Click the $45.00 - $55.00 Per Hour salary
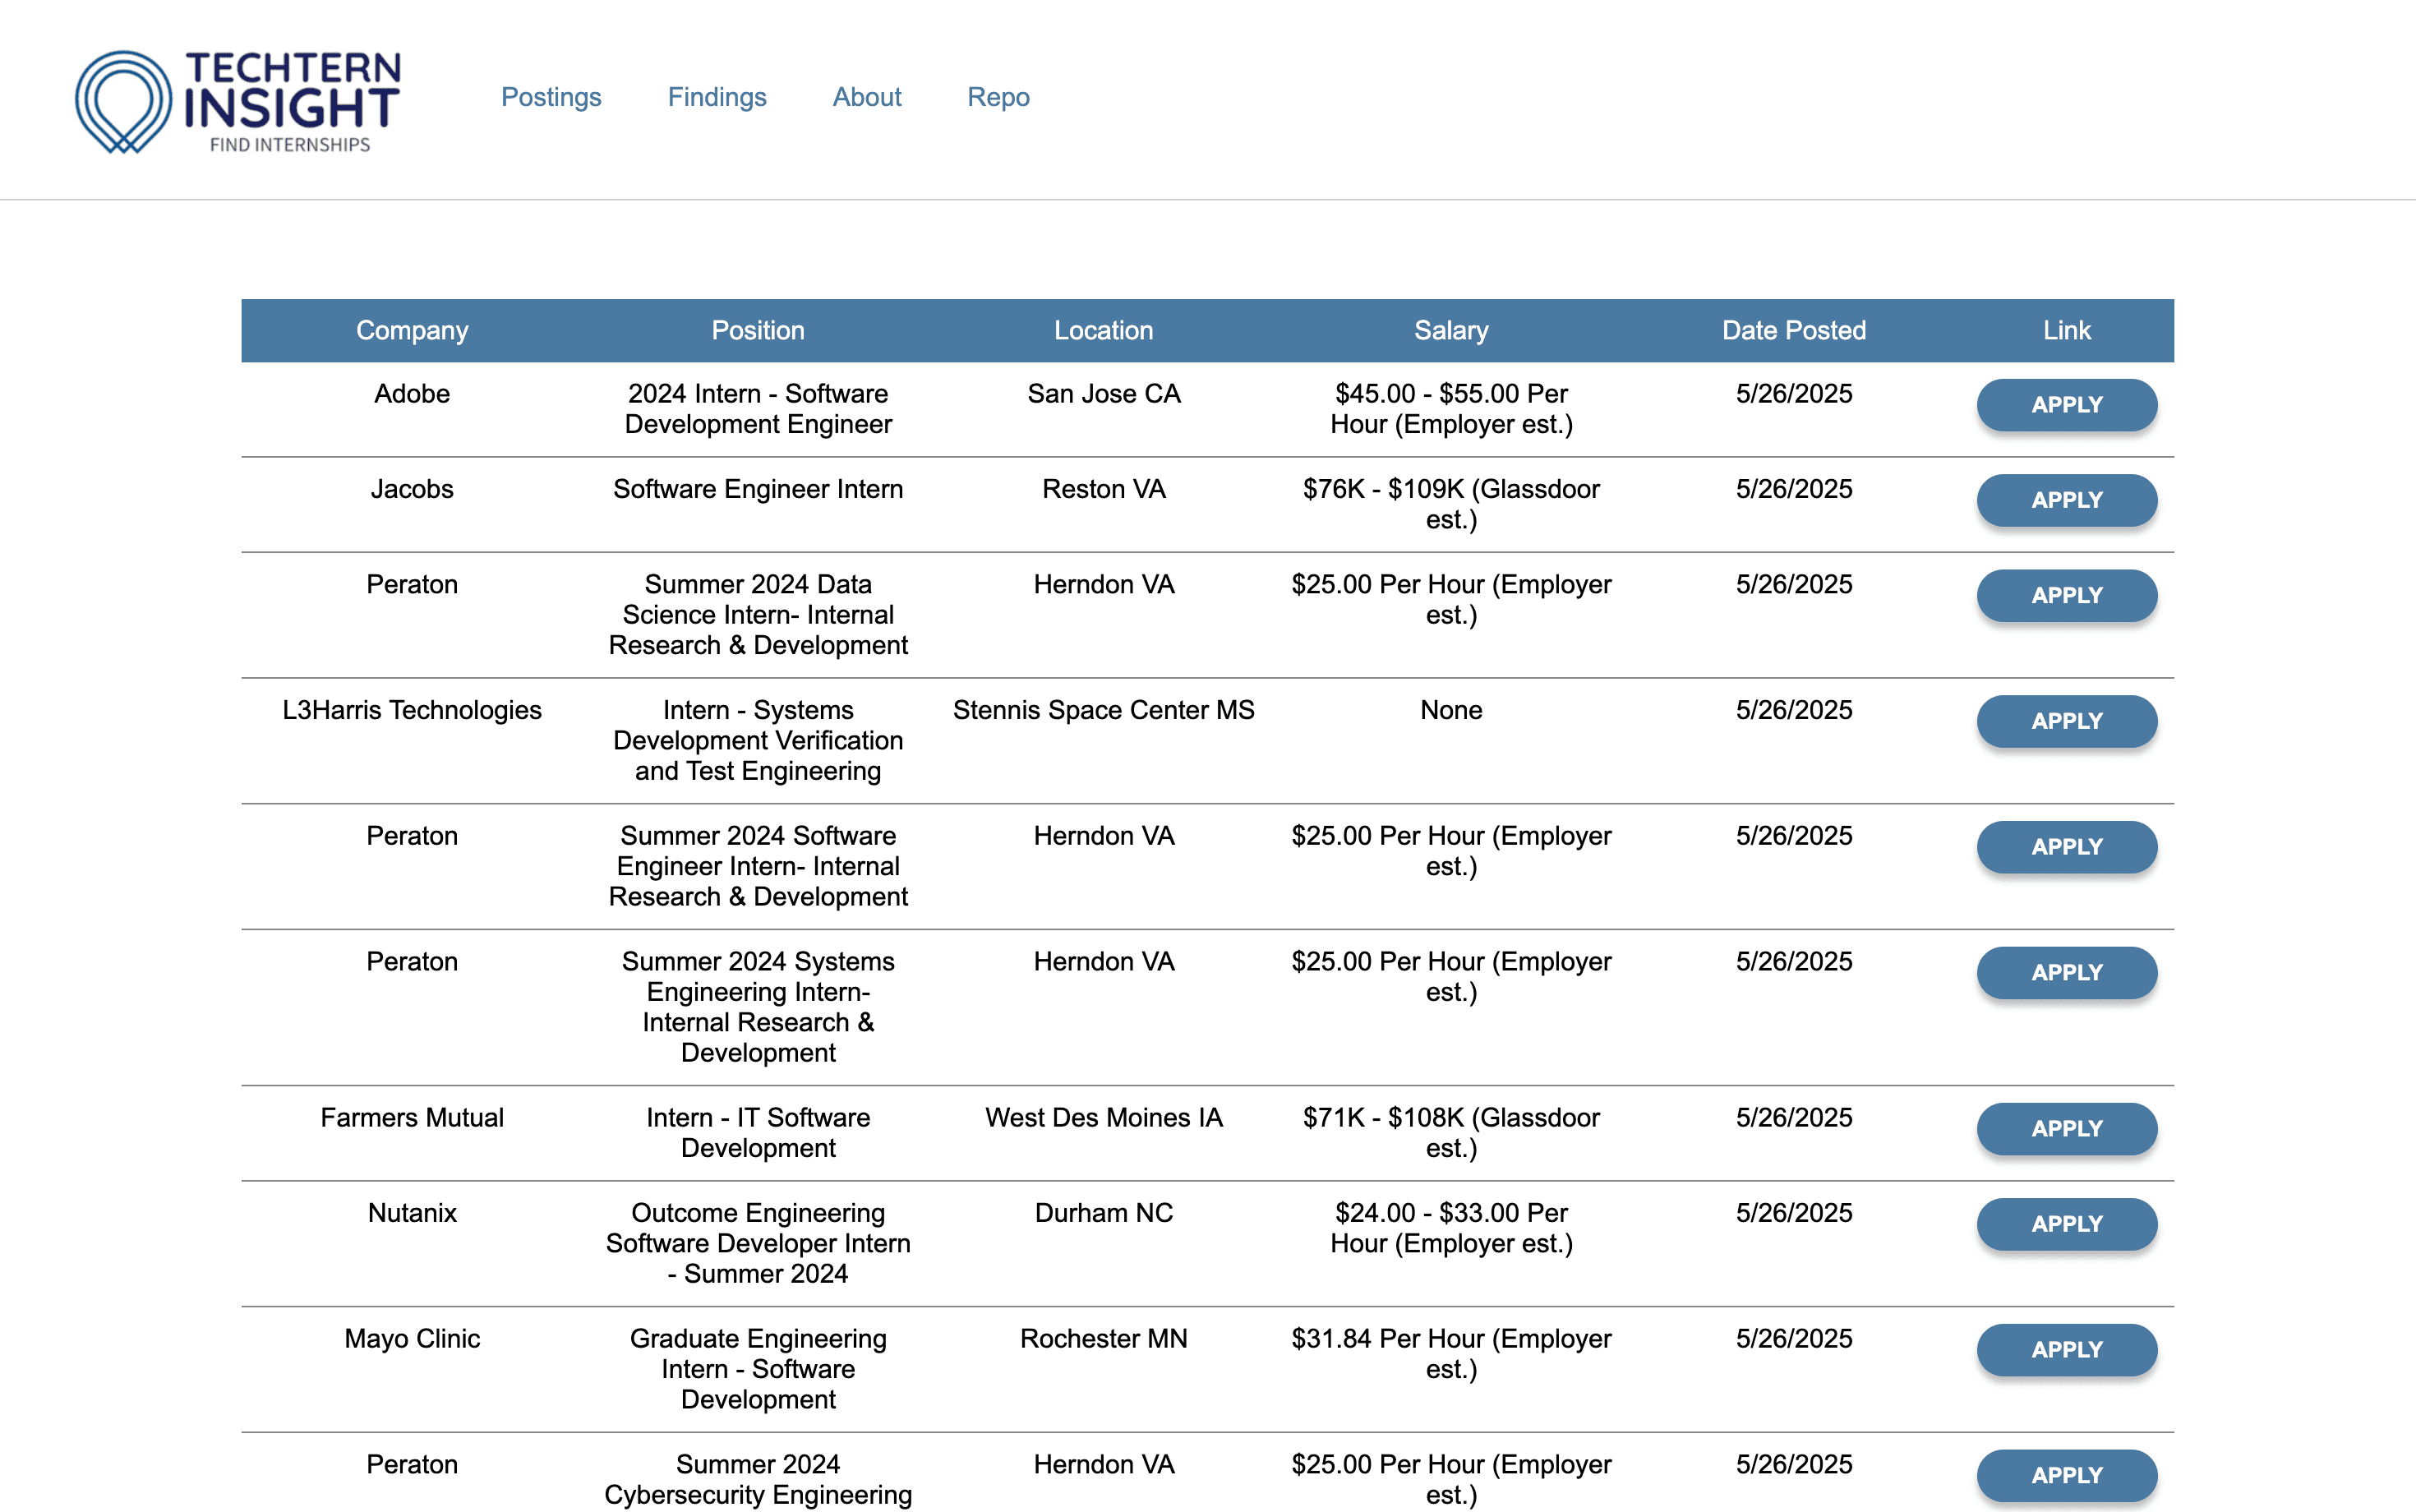 tap(1451, 409)
